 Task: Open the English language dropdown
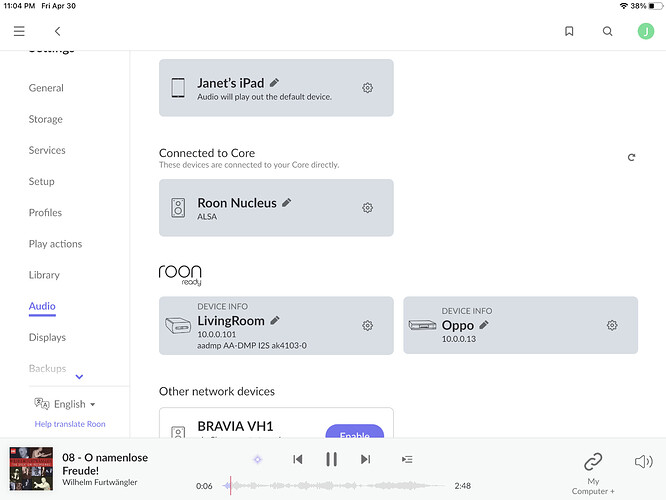tap(75, 404)
